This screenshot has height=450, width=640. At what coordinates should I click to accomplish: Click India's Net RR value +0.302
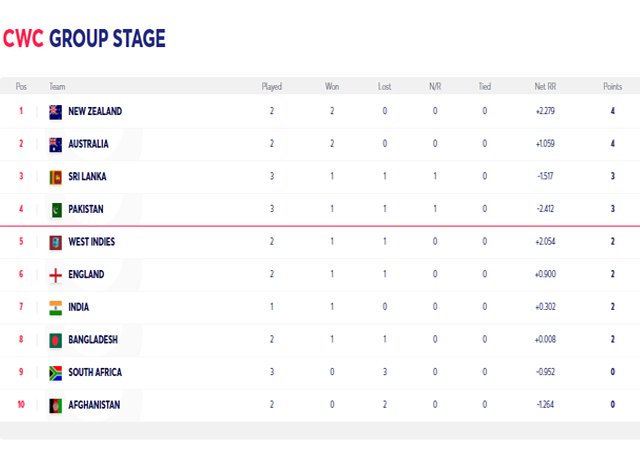coord(545,307)
